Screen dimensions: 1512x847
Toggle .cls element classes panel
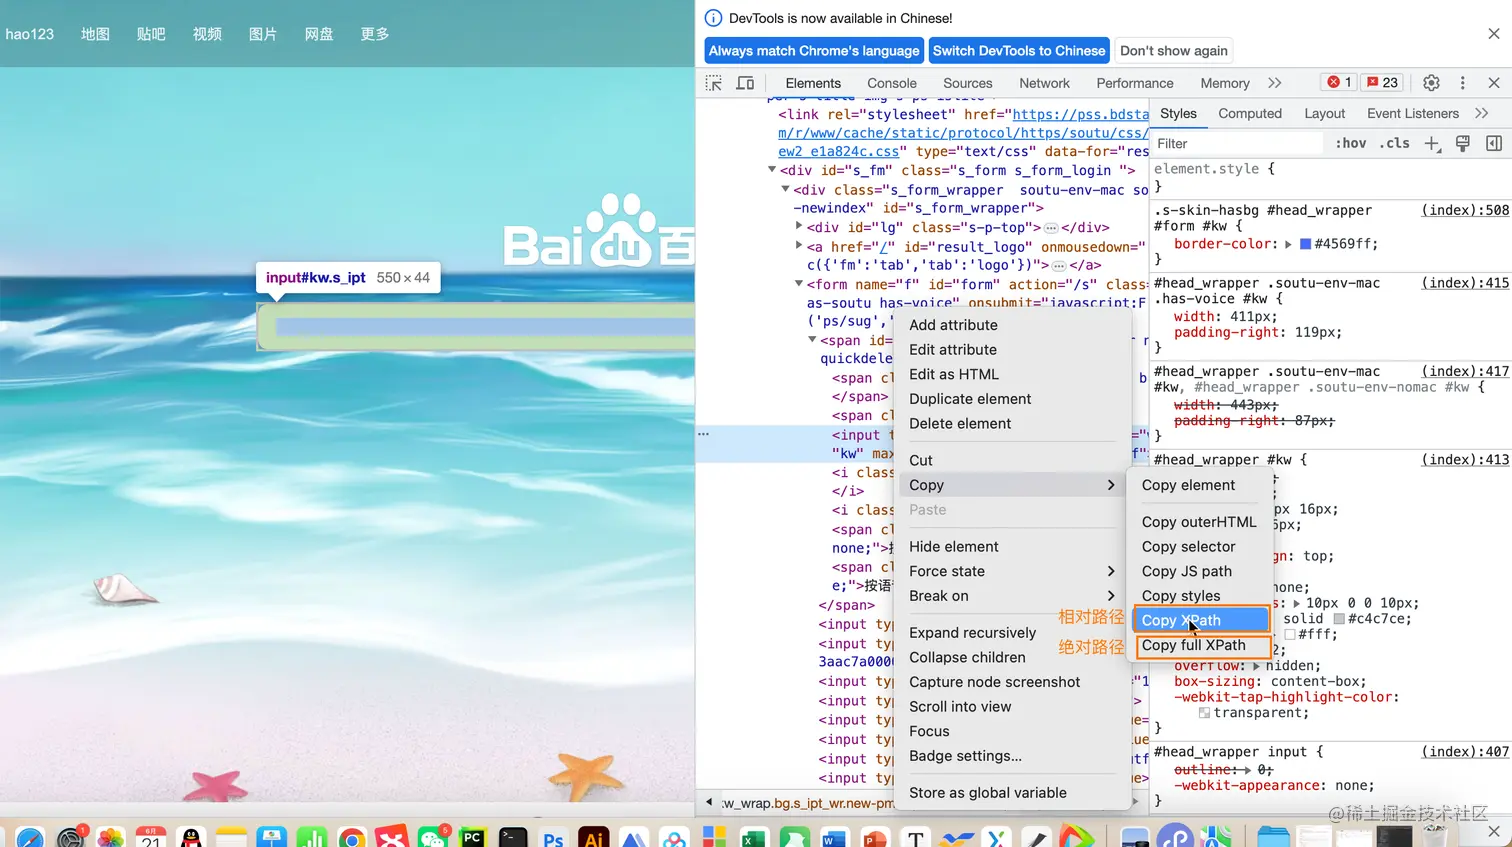point(1394,144)
